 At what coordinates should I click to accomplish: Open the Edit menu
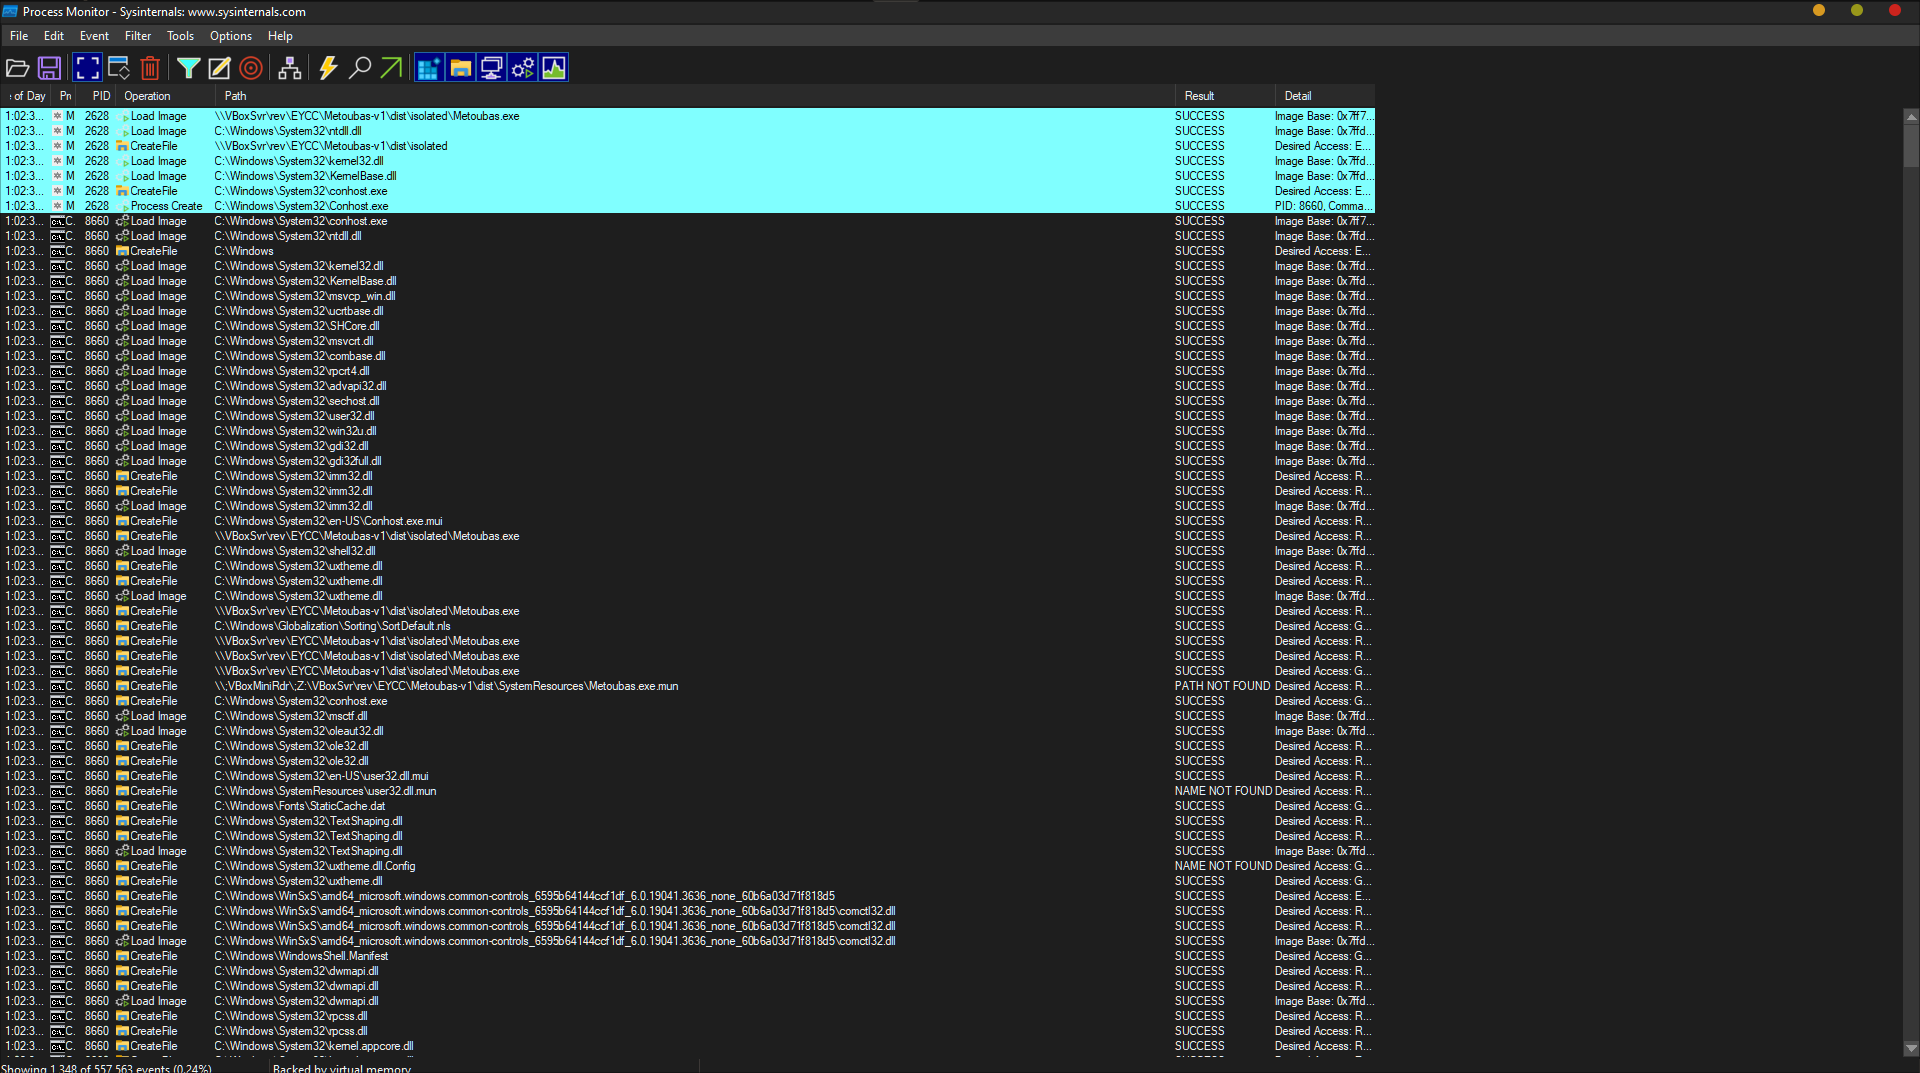coord(54,36)
